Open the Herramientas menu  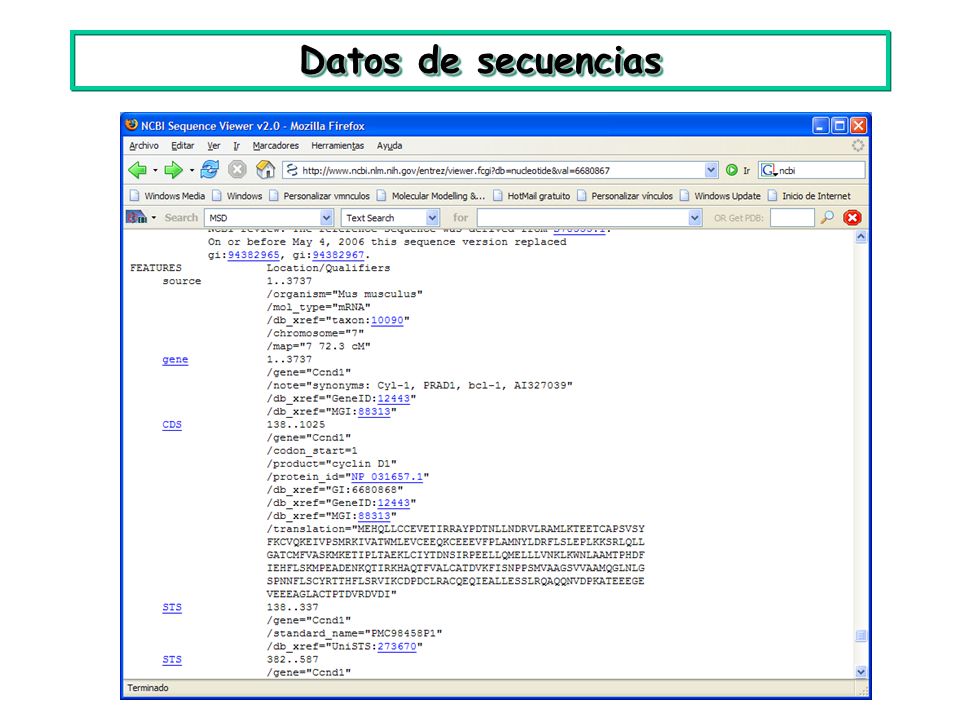(337, 146)
